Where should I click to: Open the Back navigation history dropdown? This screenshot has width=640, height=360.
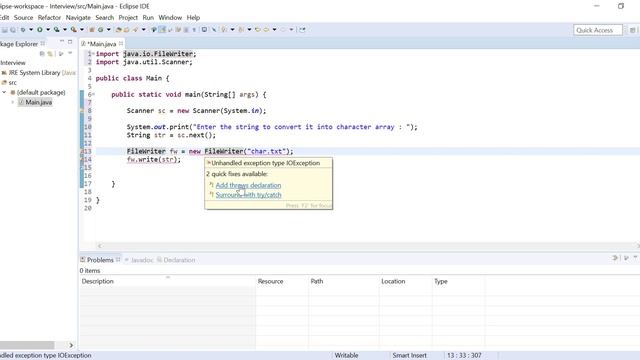pyautogui.click(x=274, y=29)
